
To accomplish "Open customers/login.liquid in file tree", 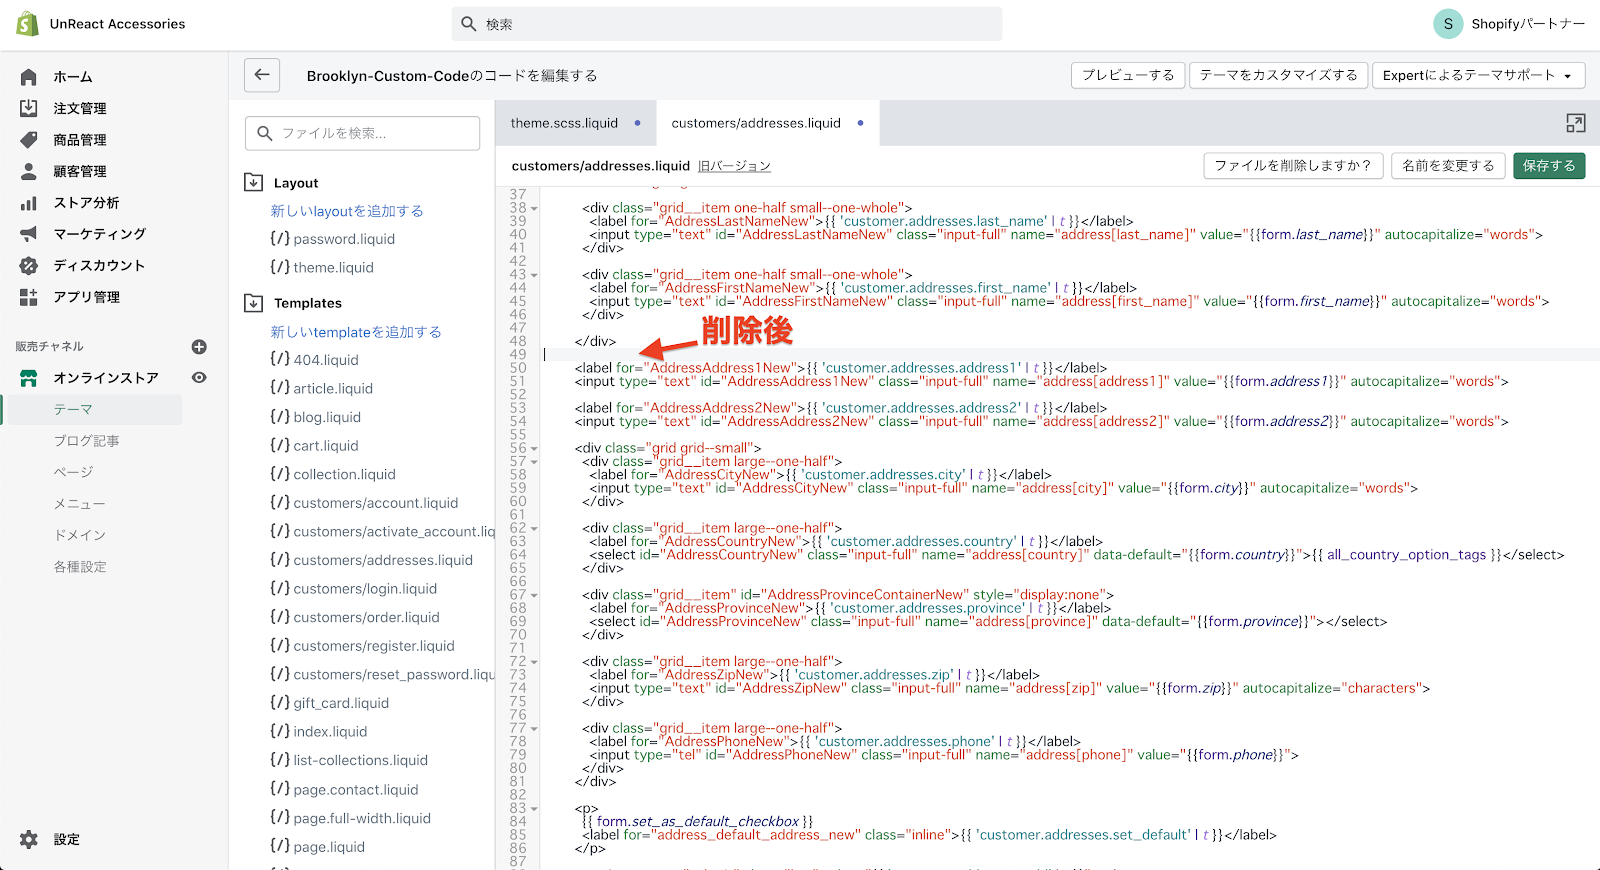I will pos(365,589).
